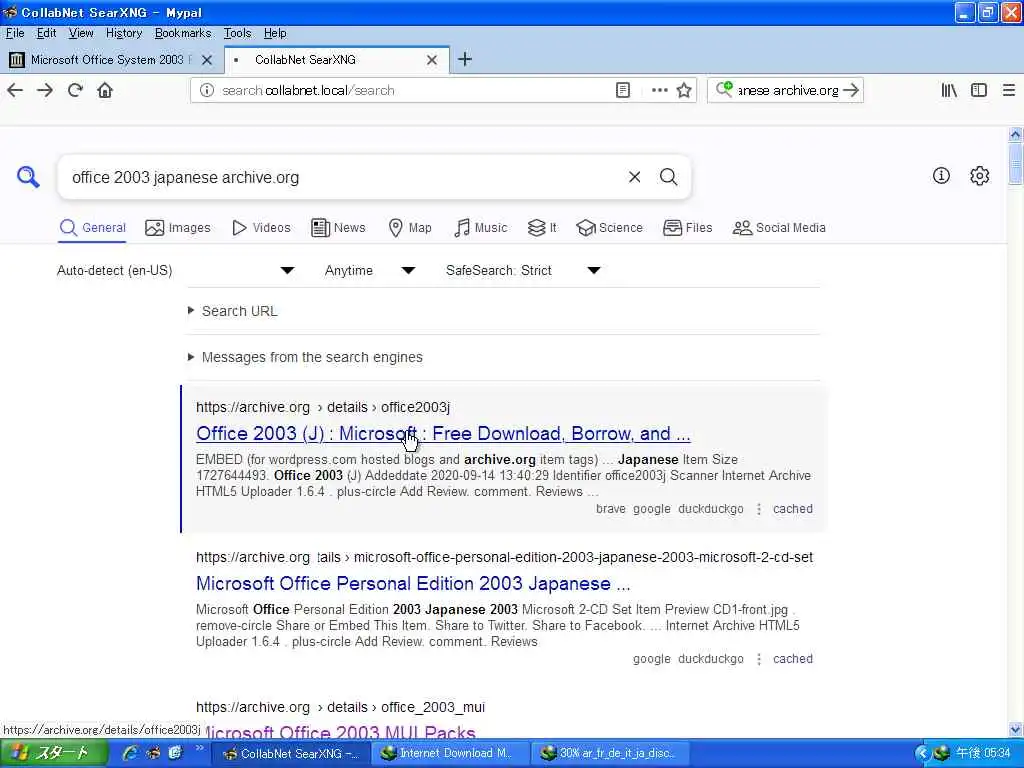This screenshot has width=1024, height=768.
Task: Toggle reader view icon
Action: [623, 90]
